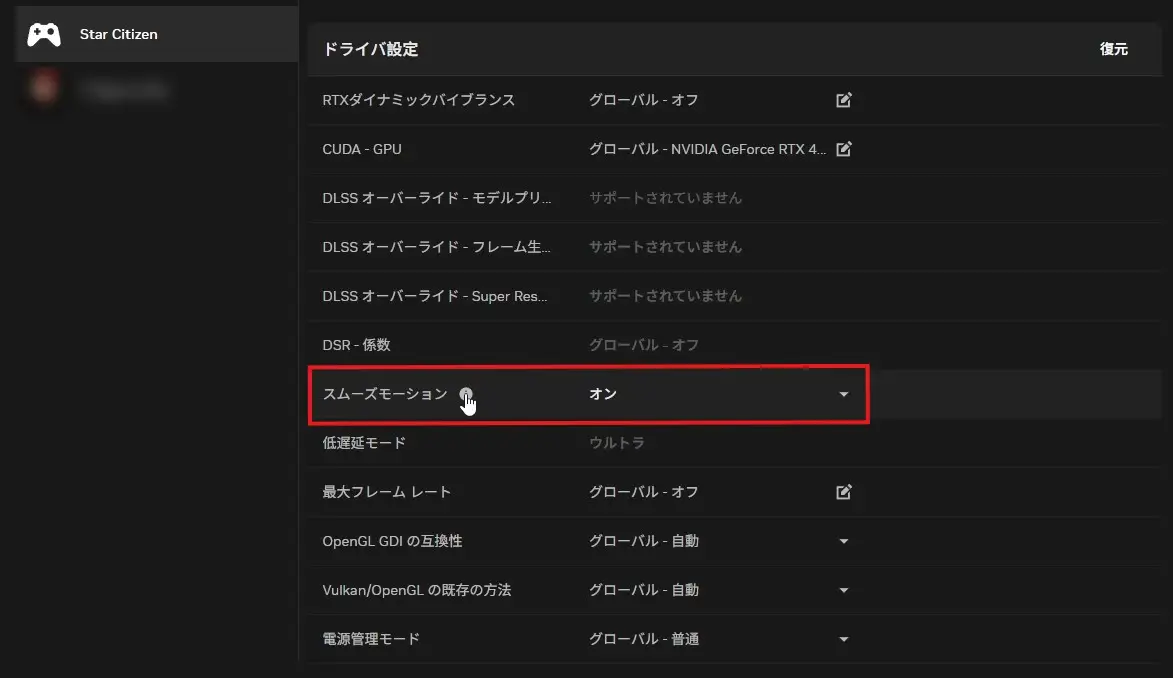This screenshot has height=678, width=1173.
Task: Expand the スムーズモーション dropdown arrow
Action: tap(844, 394)
